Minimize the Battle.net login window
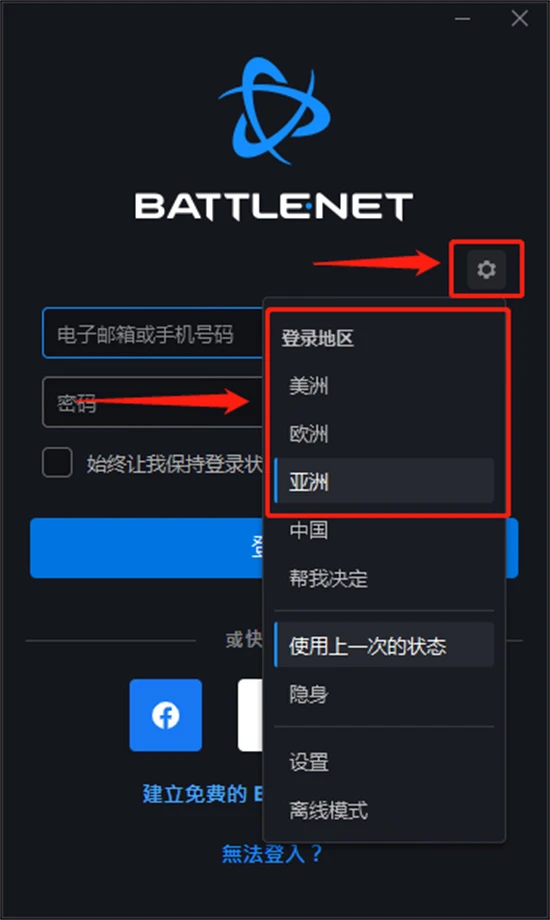 coord(463,19)
